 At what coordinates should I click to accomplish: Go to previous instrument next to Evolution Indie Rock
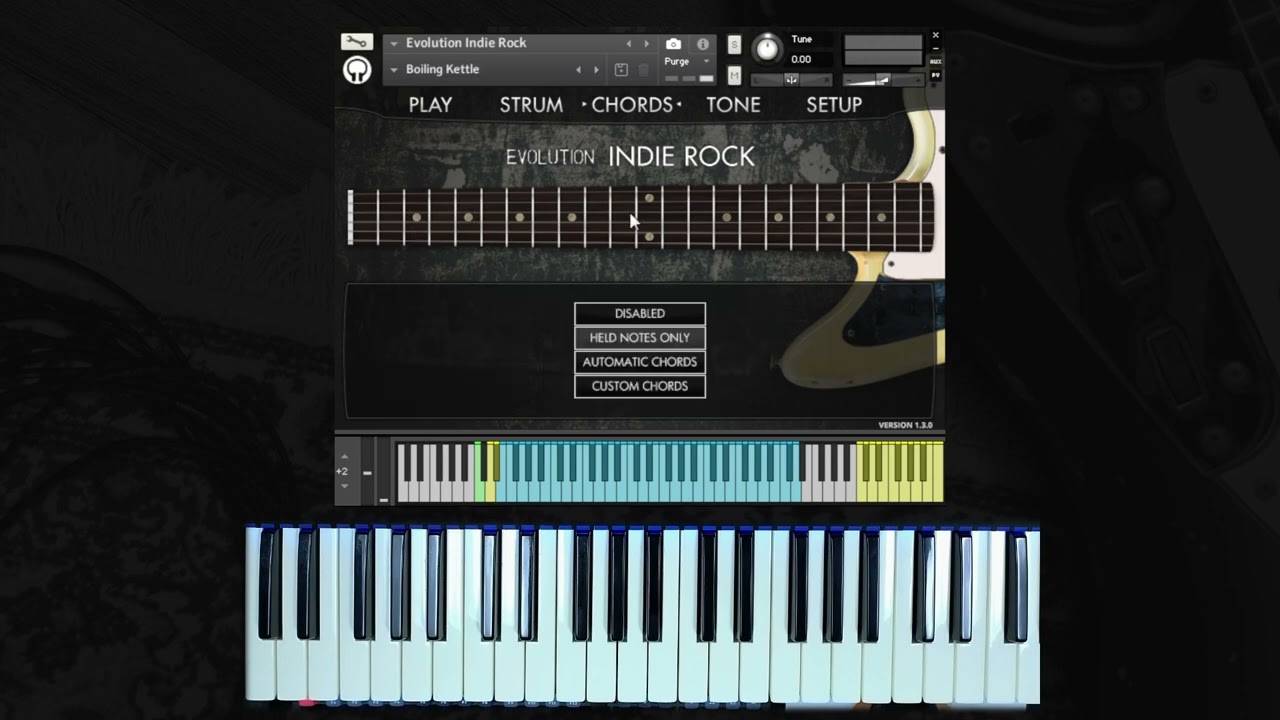pos(629,44)
